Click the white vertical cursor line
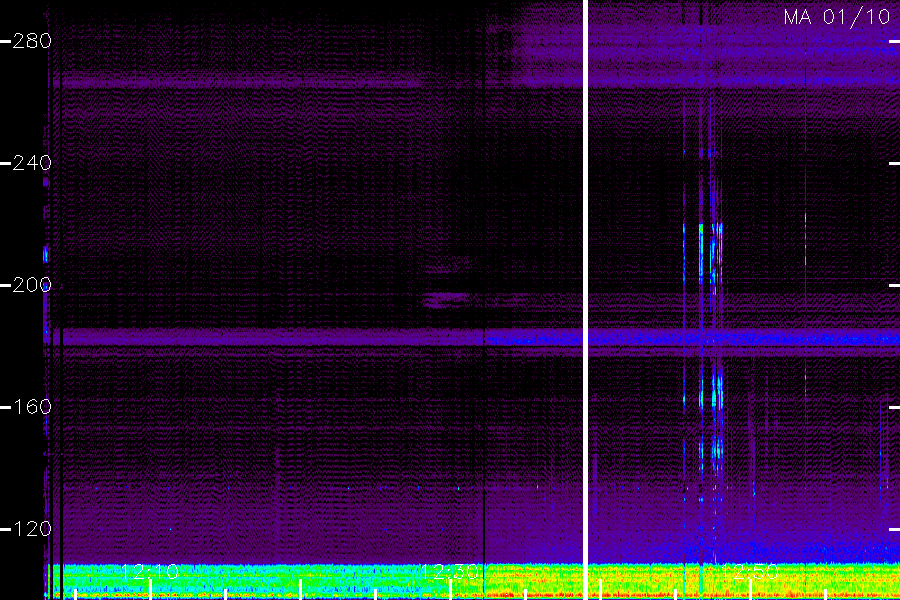The height and width of the screenshot is (600, 900). coord(585,300)
